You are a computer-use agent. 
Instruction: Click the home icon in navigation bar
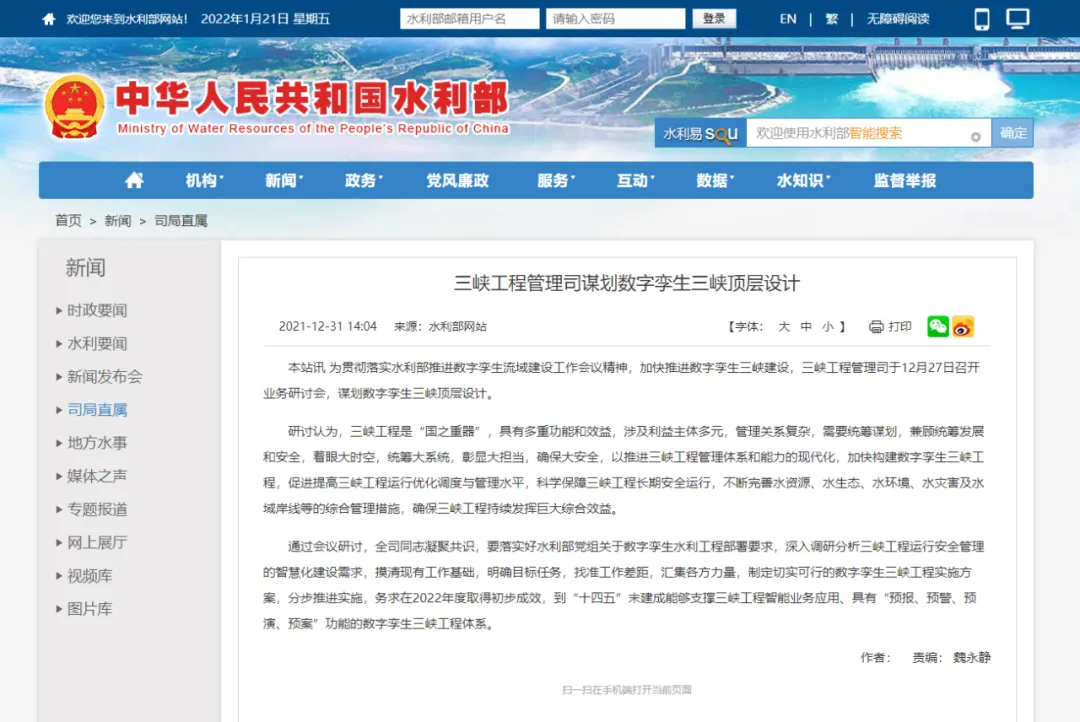pyautogui.click(x=135, y=181)
